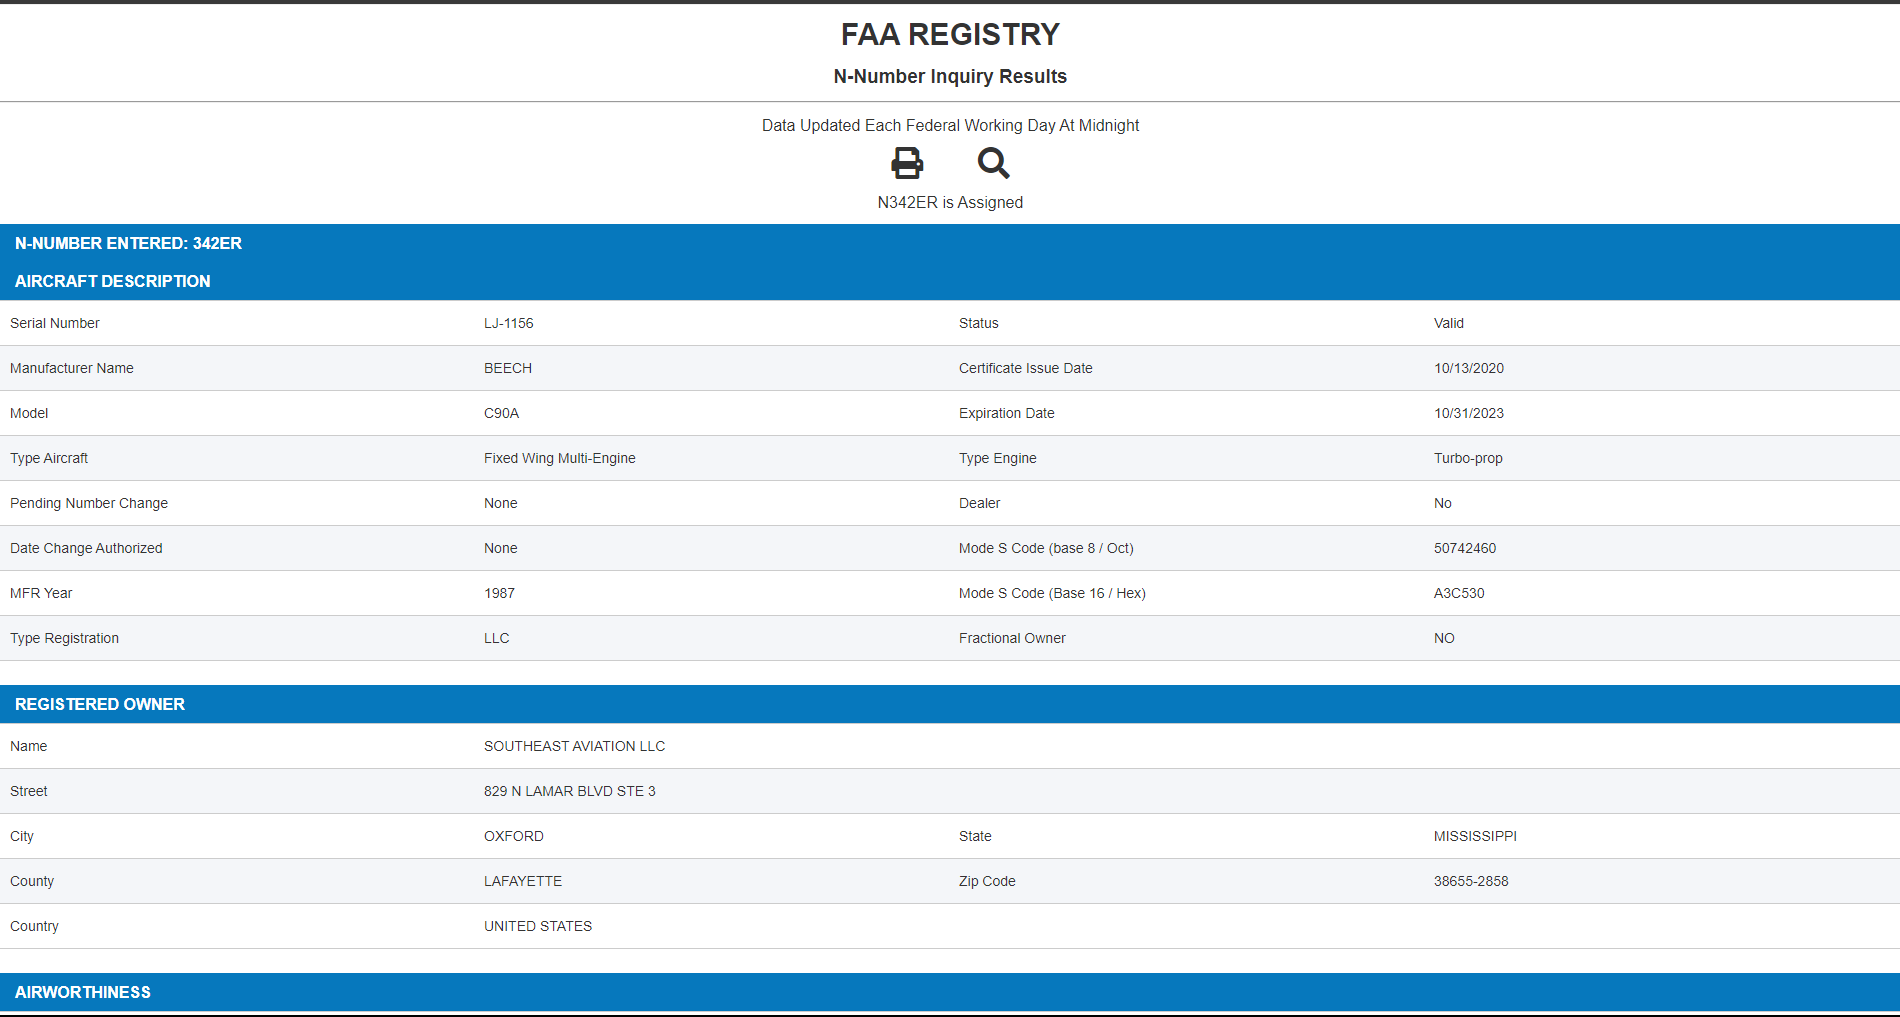The image size is (1900, 1017).
Task: Click the 'Certificate Issue Date' label
Action: pos(1026,368)
